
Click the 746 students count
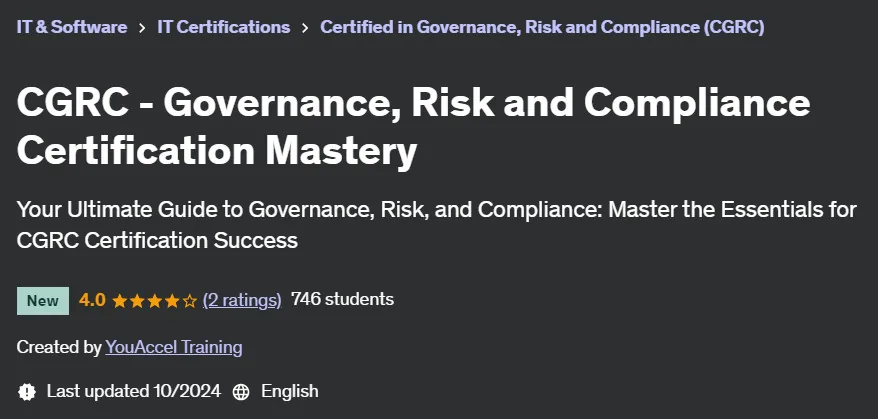click(343, 299)
